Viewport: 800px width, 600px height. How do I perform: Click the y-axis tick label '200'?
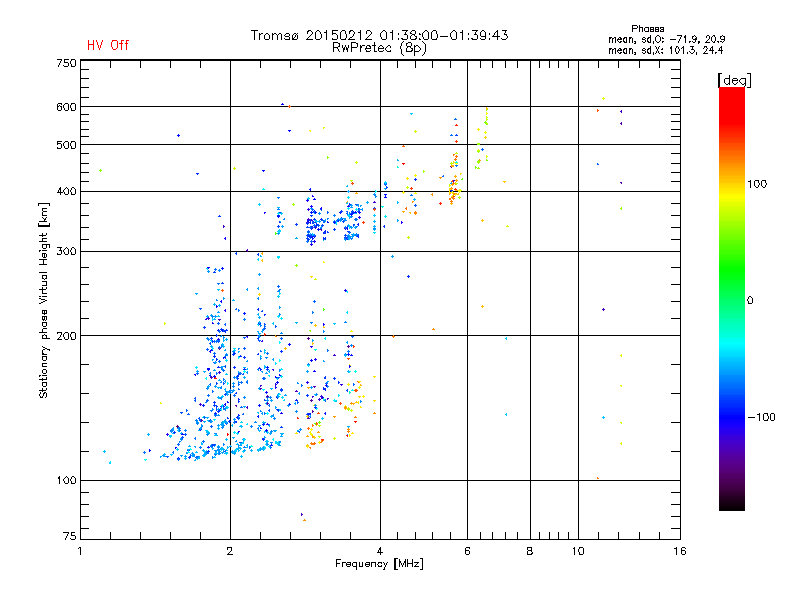tap(66, 336)
